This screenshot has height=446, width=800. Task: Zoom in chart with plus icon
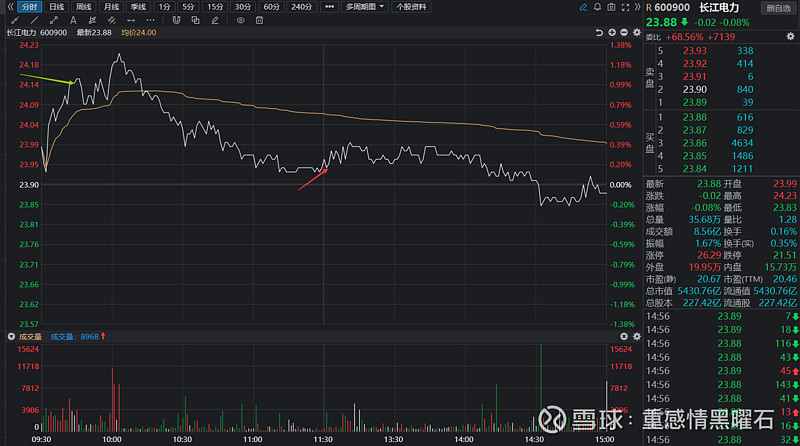click(612, 33)
